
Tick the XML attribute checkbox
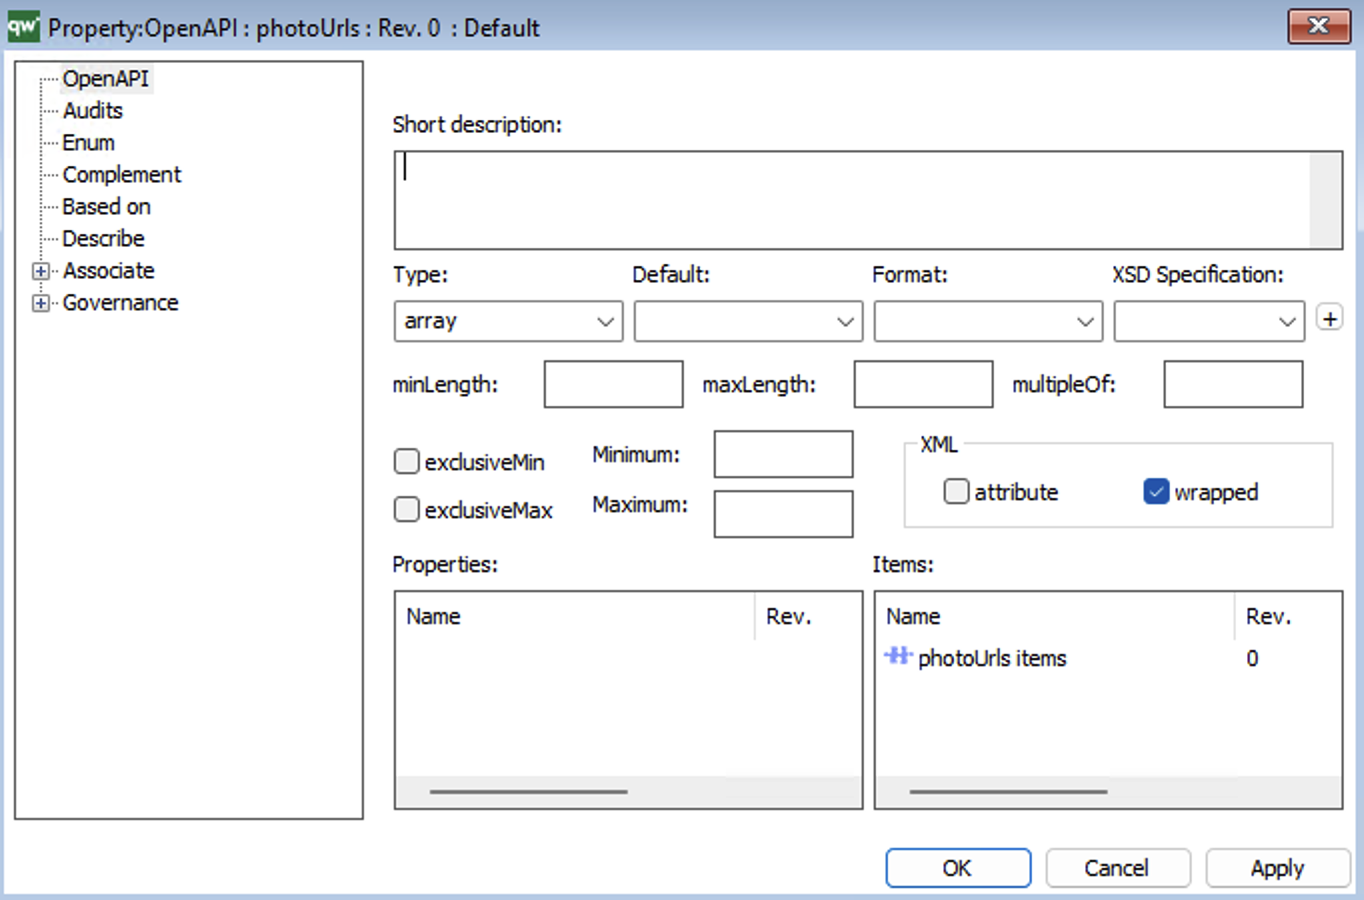pyautogui.click(x=956, y=491)
